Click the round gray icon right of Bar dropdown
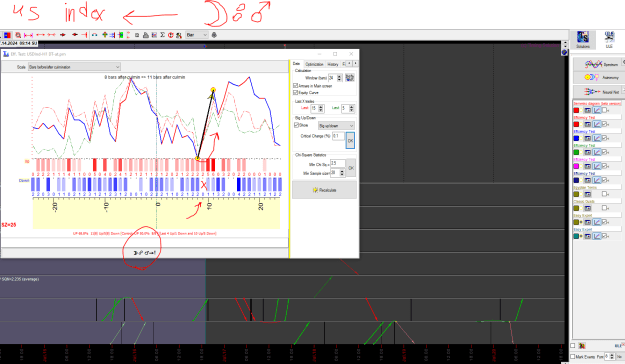 (x=214, y=35)
